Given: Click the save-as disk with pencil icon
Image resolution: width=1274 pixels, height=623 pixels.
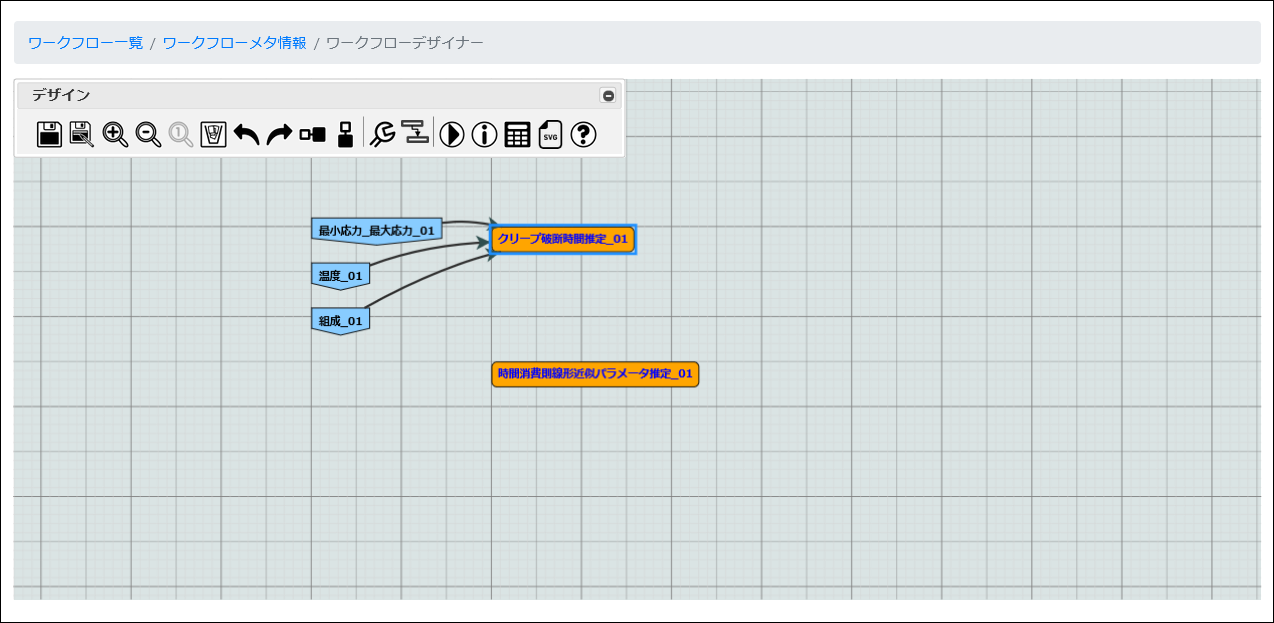Looking at the screenshot, I should click(x=82, y=134).
